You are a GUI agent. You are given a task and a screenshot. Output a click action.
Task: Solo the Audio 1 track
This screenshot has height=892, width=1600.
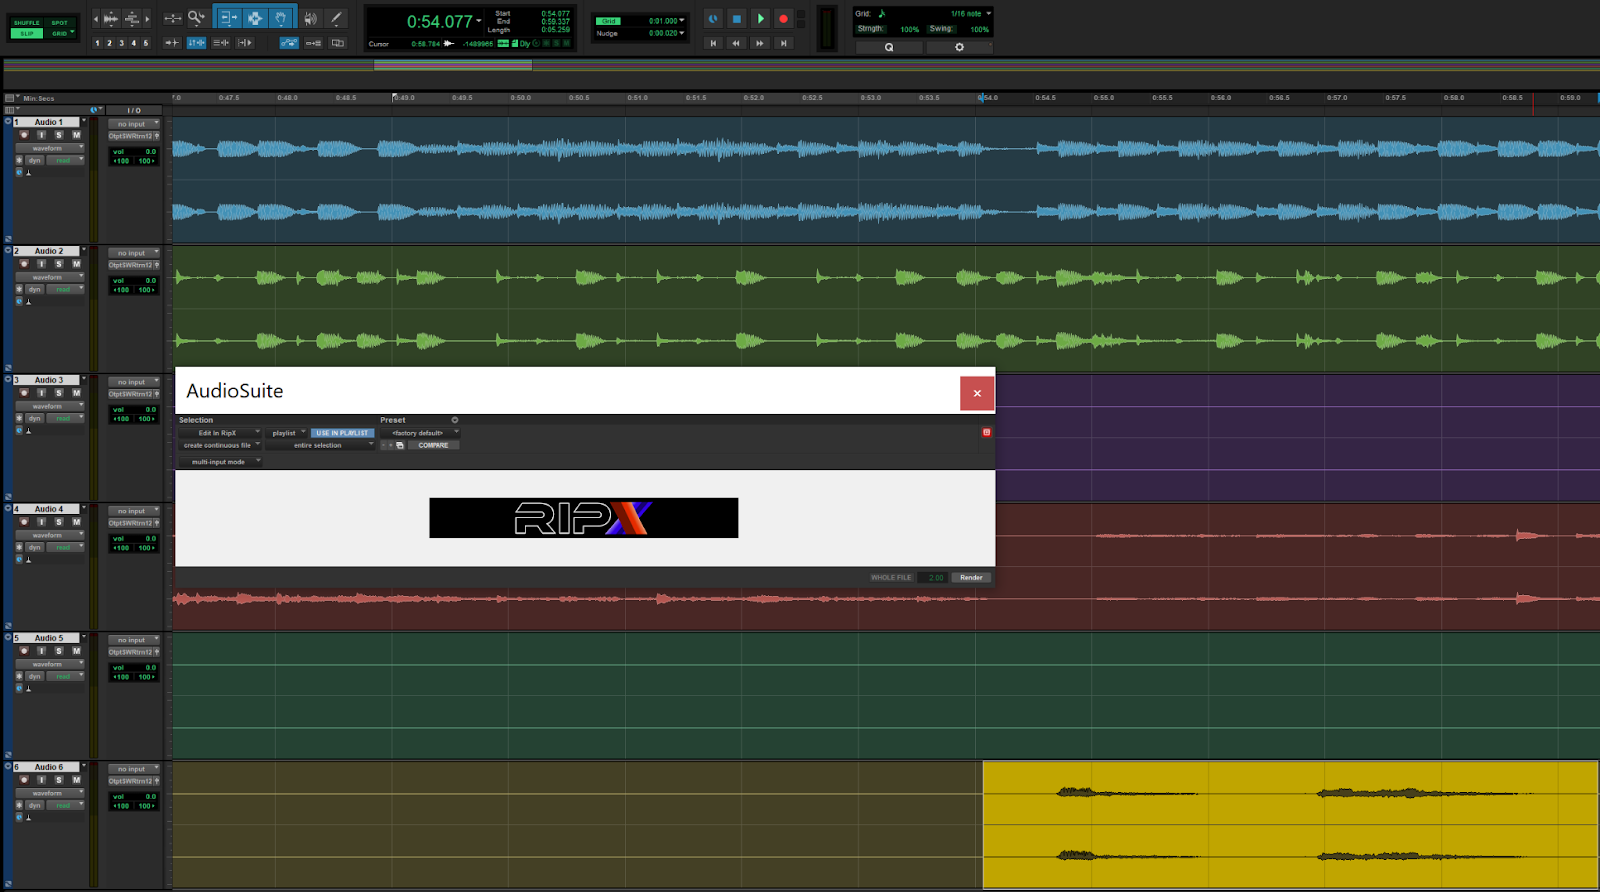tap(59, 135)
